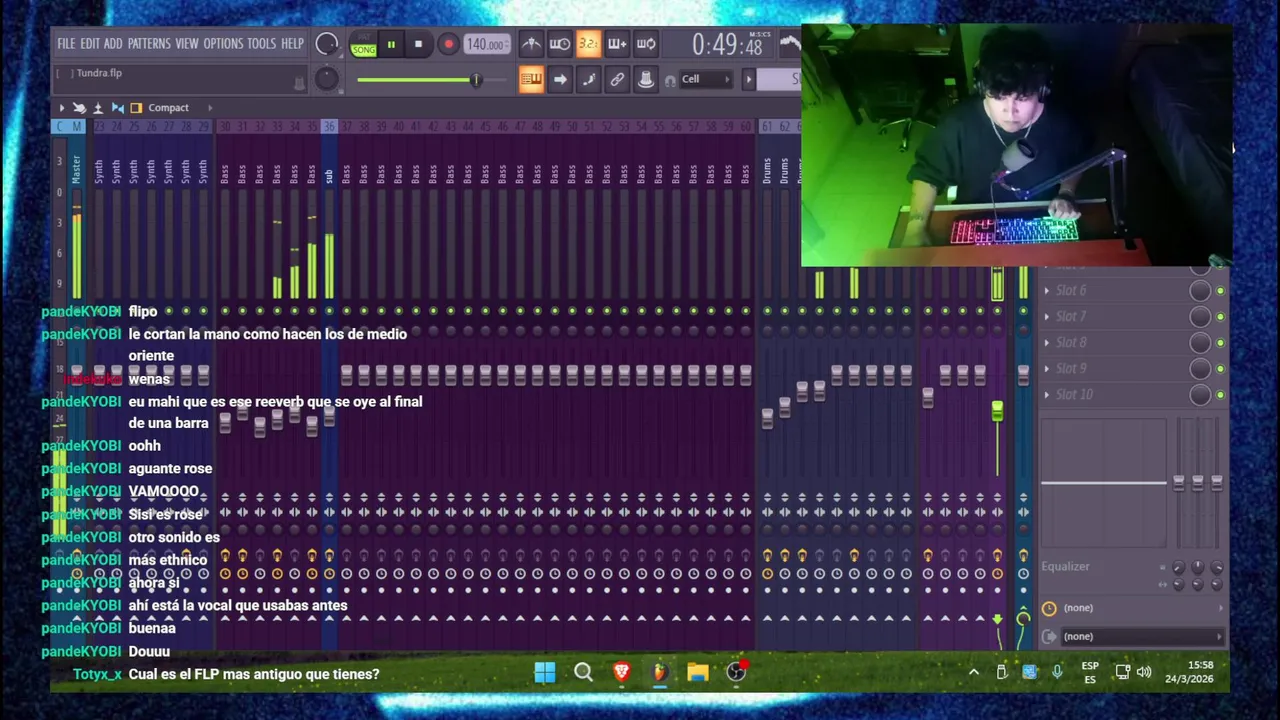Click FL Studio taskbar icon
The image size is (1280, 720).
(659, 673)
